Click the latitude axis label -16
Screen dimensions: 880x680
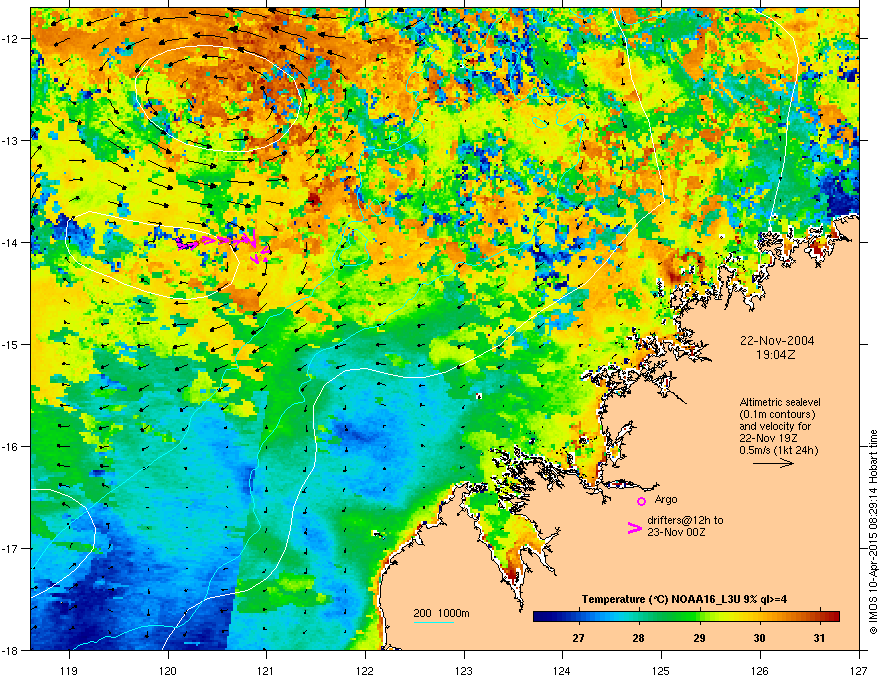[11, 447]
